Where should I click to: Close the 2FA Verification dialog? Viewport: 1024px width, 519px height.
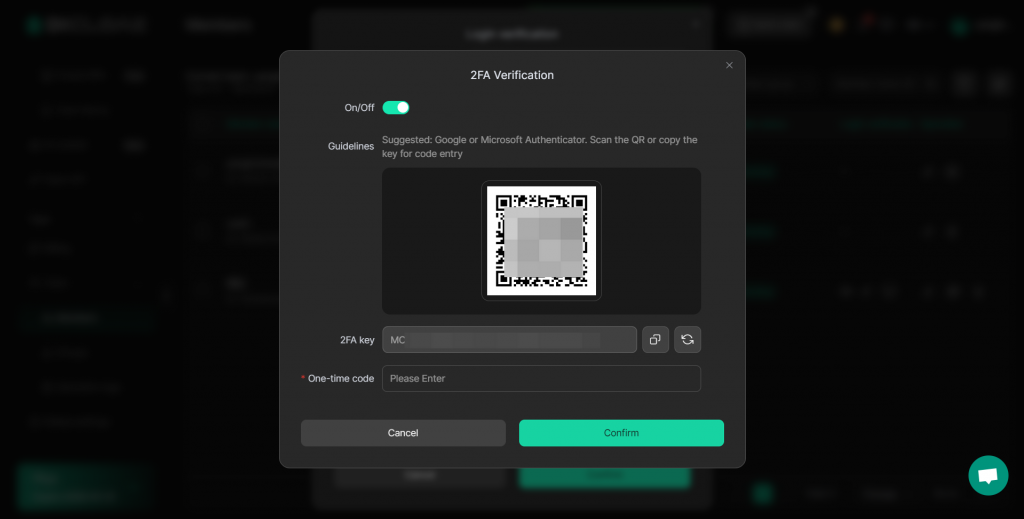pos(729,65)
